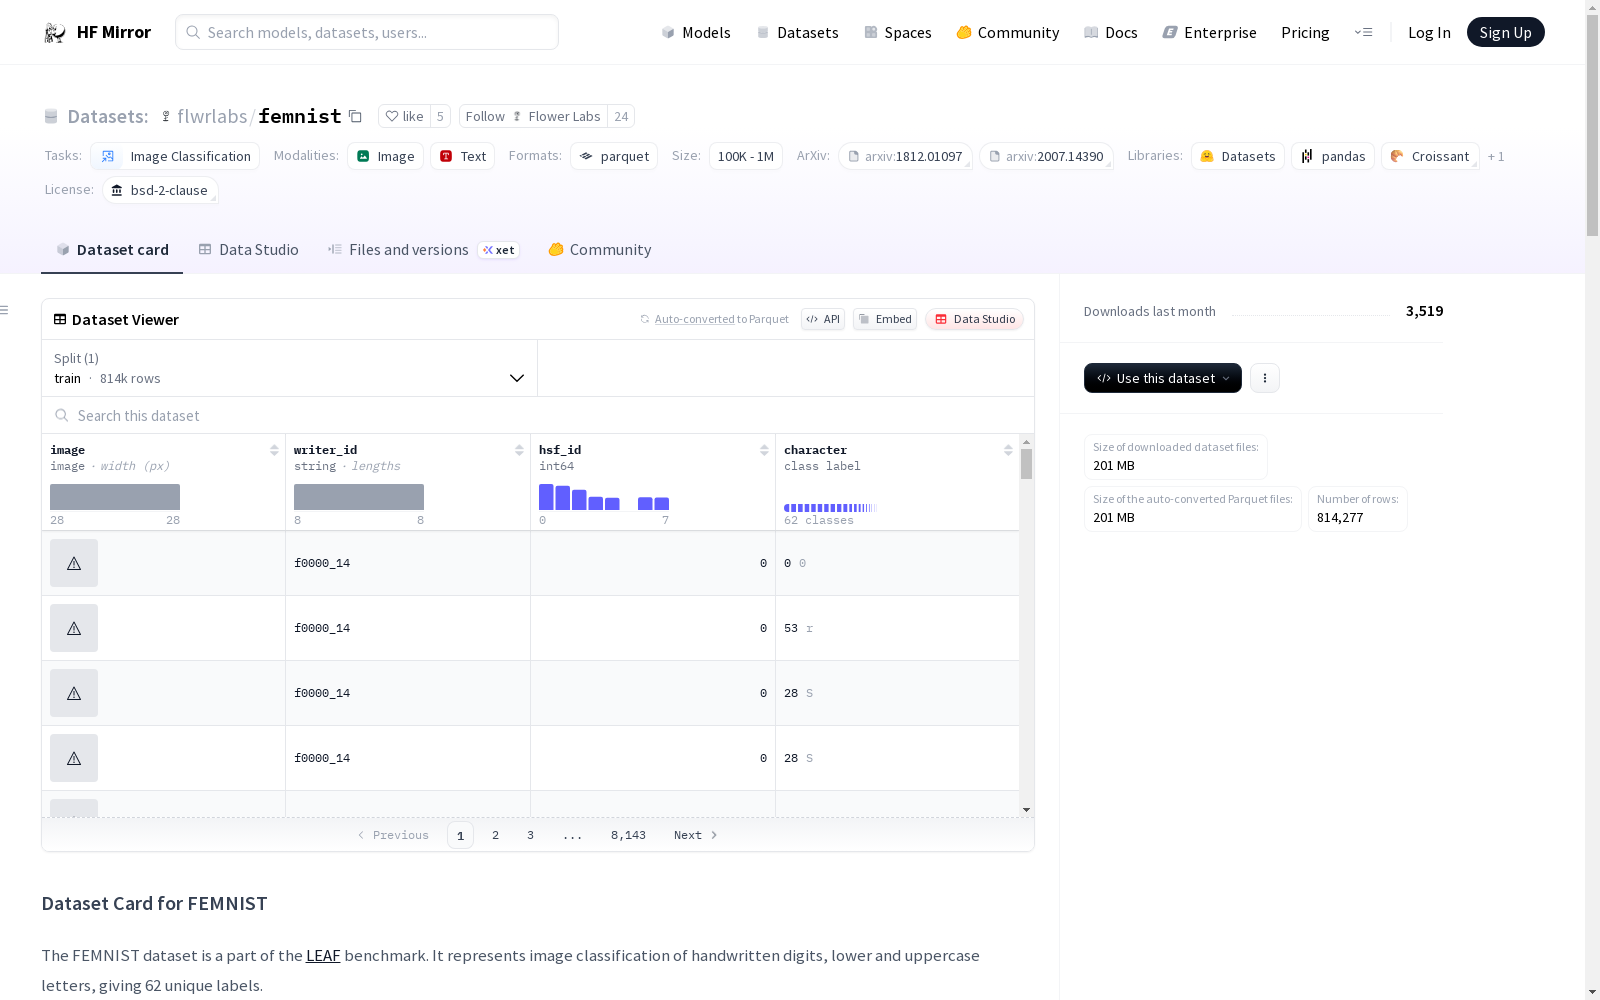Expand the +1 more libraries
1600x1000 pixels.
[x=1496, y=156]
